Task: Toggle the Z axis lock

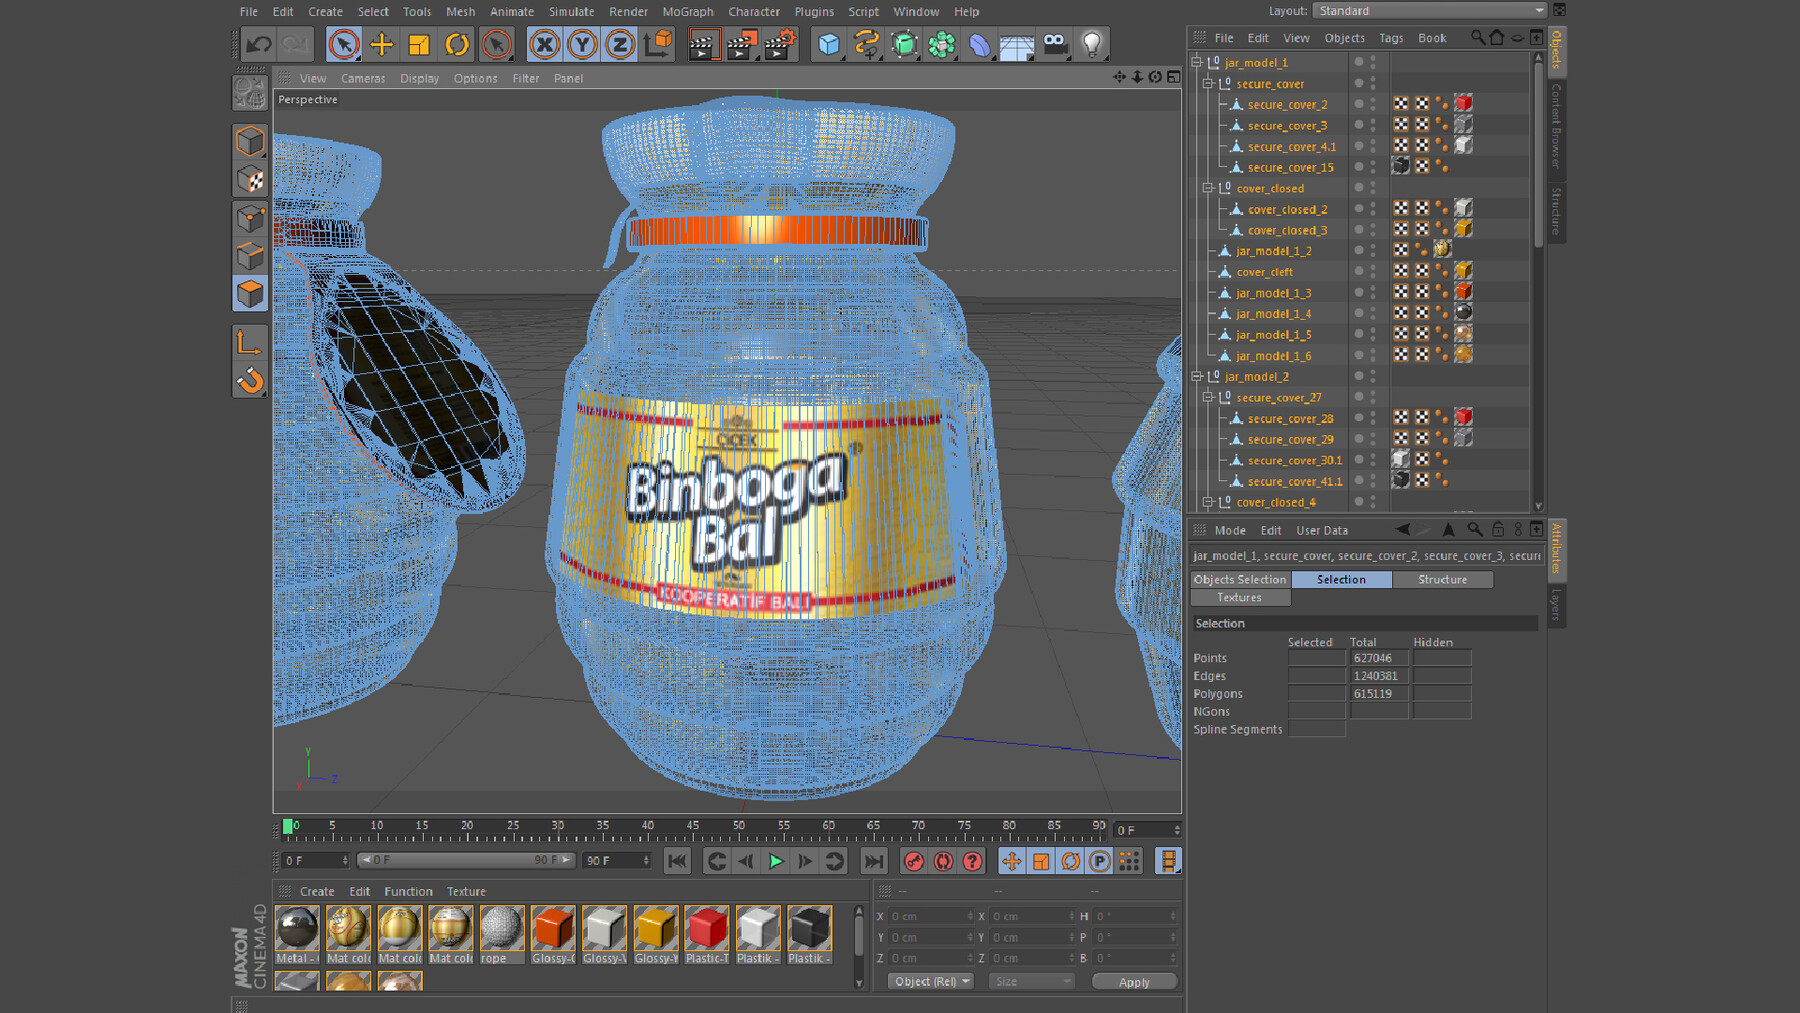Action: pos(620,44)
